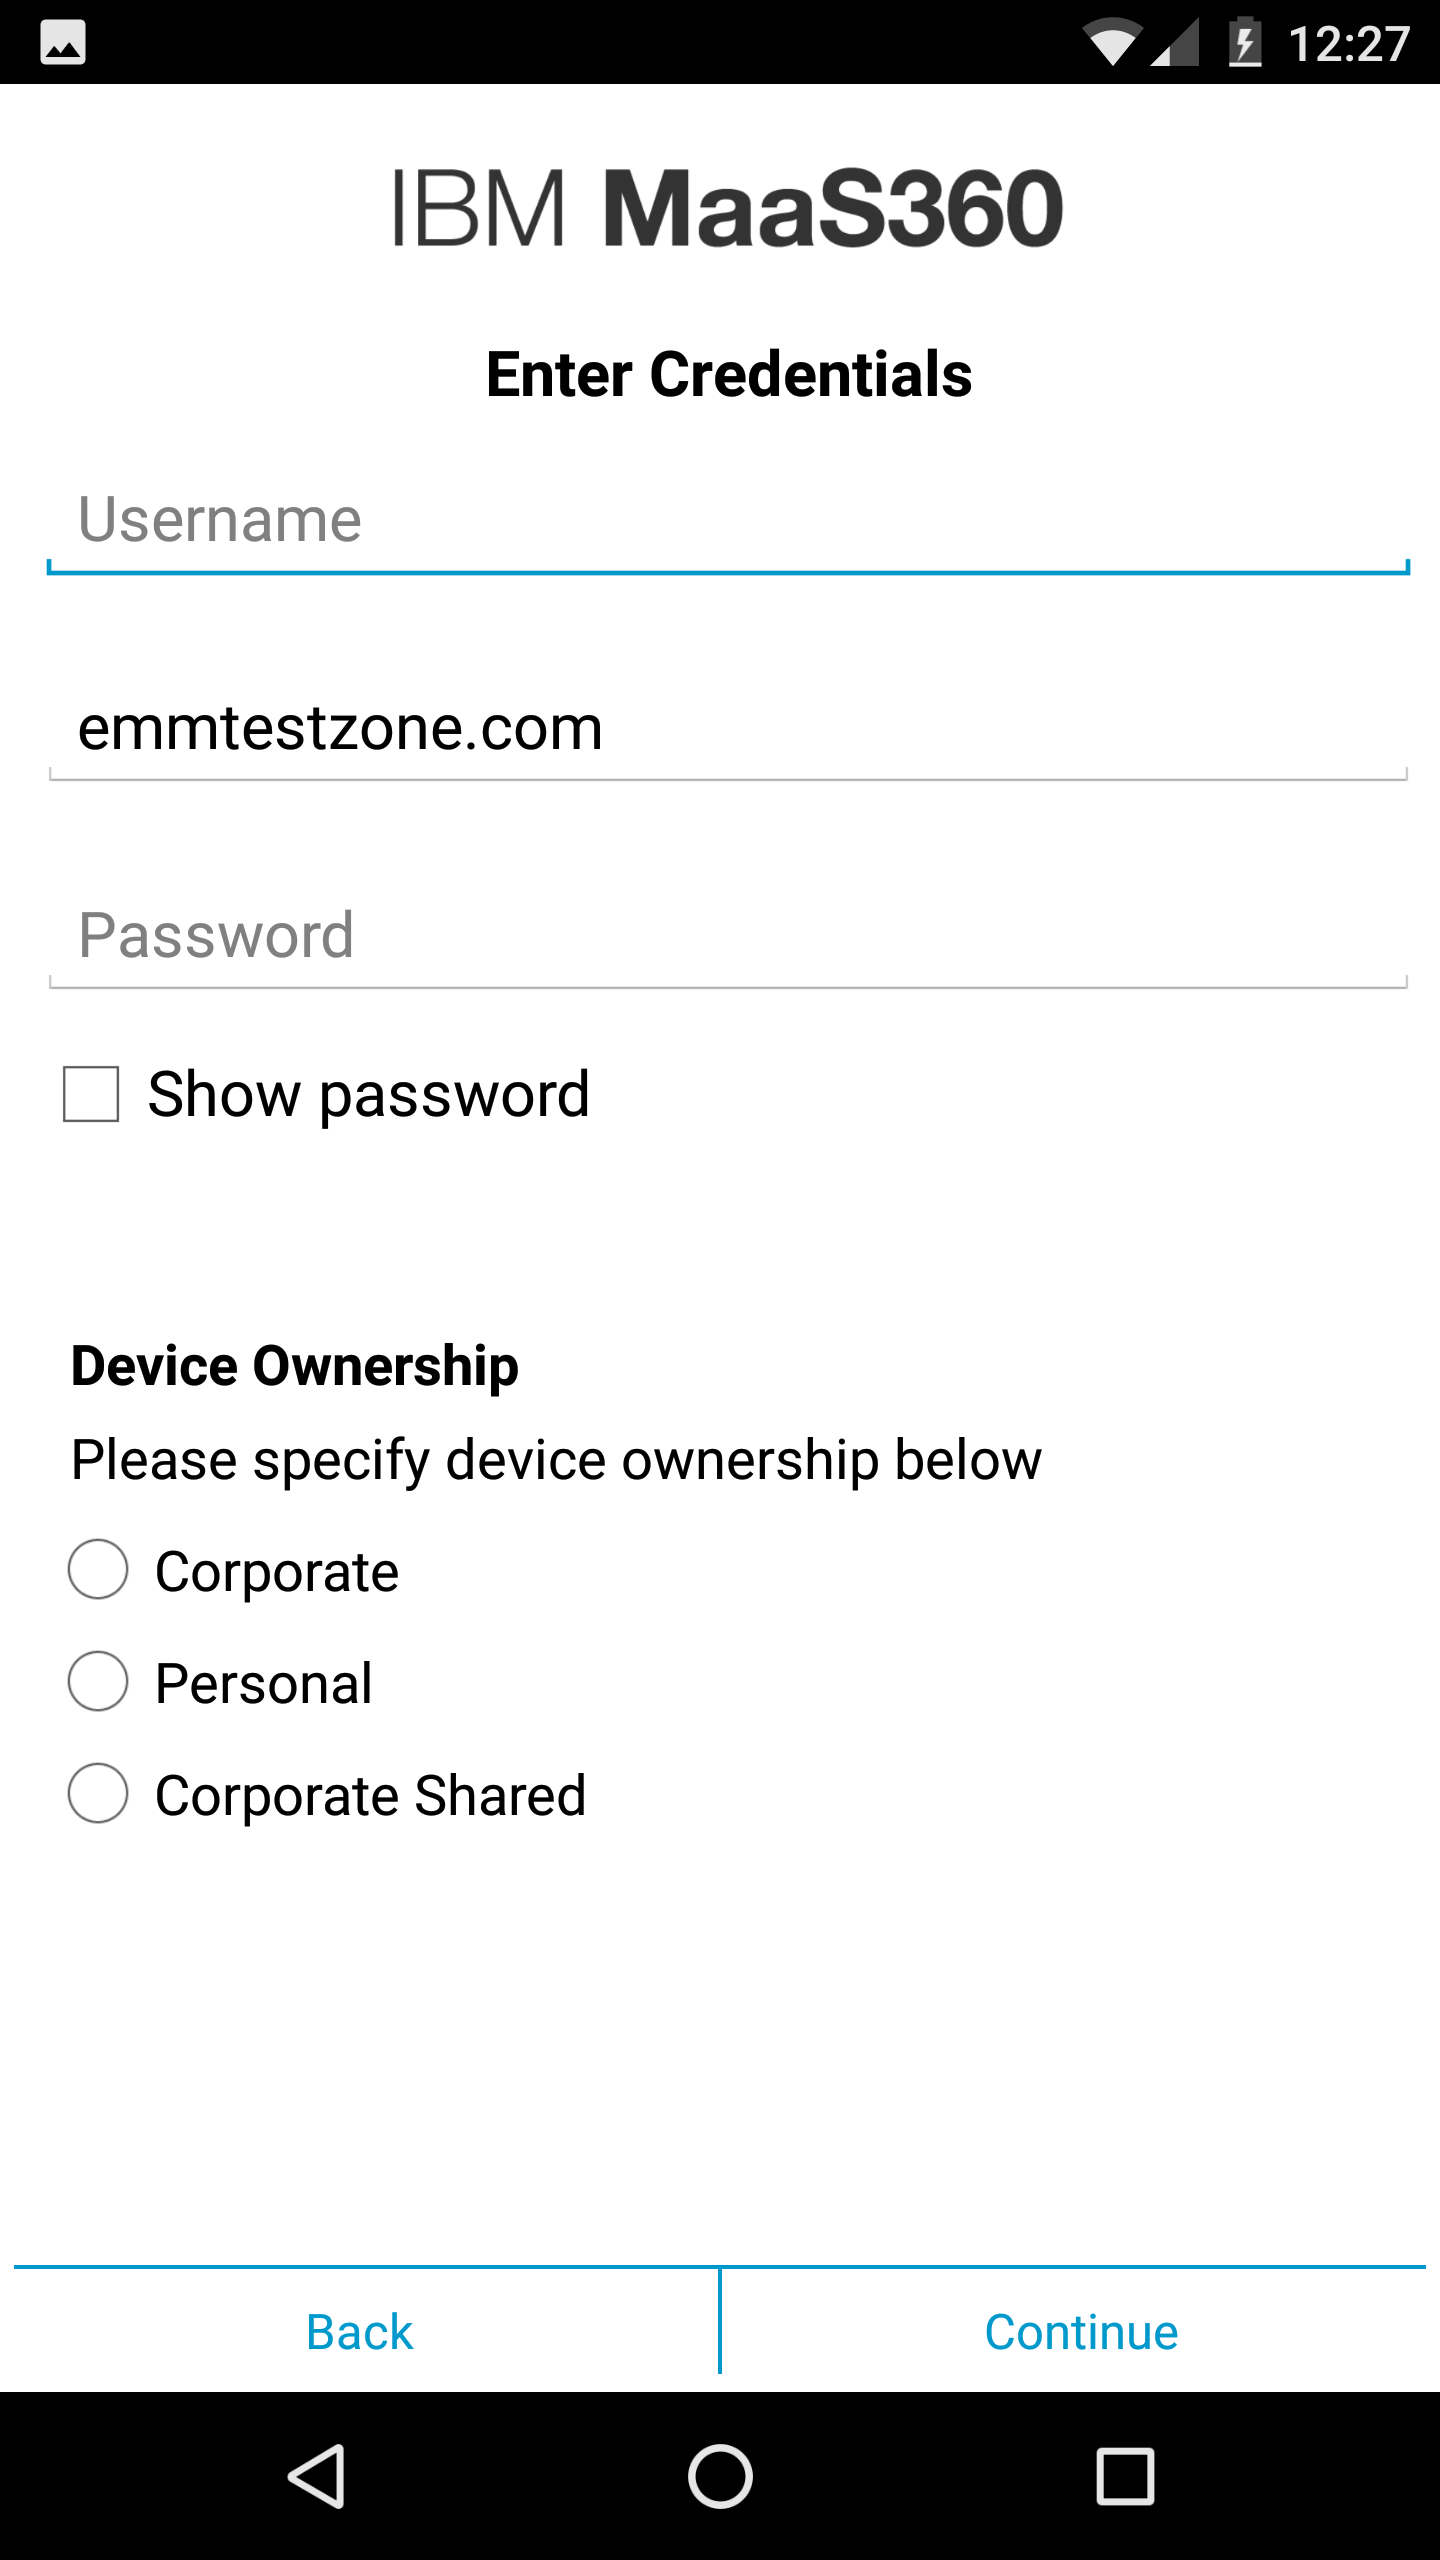Focus the Username input field
The image size is (1440, 2560).
point(720,518)
